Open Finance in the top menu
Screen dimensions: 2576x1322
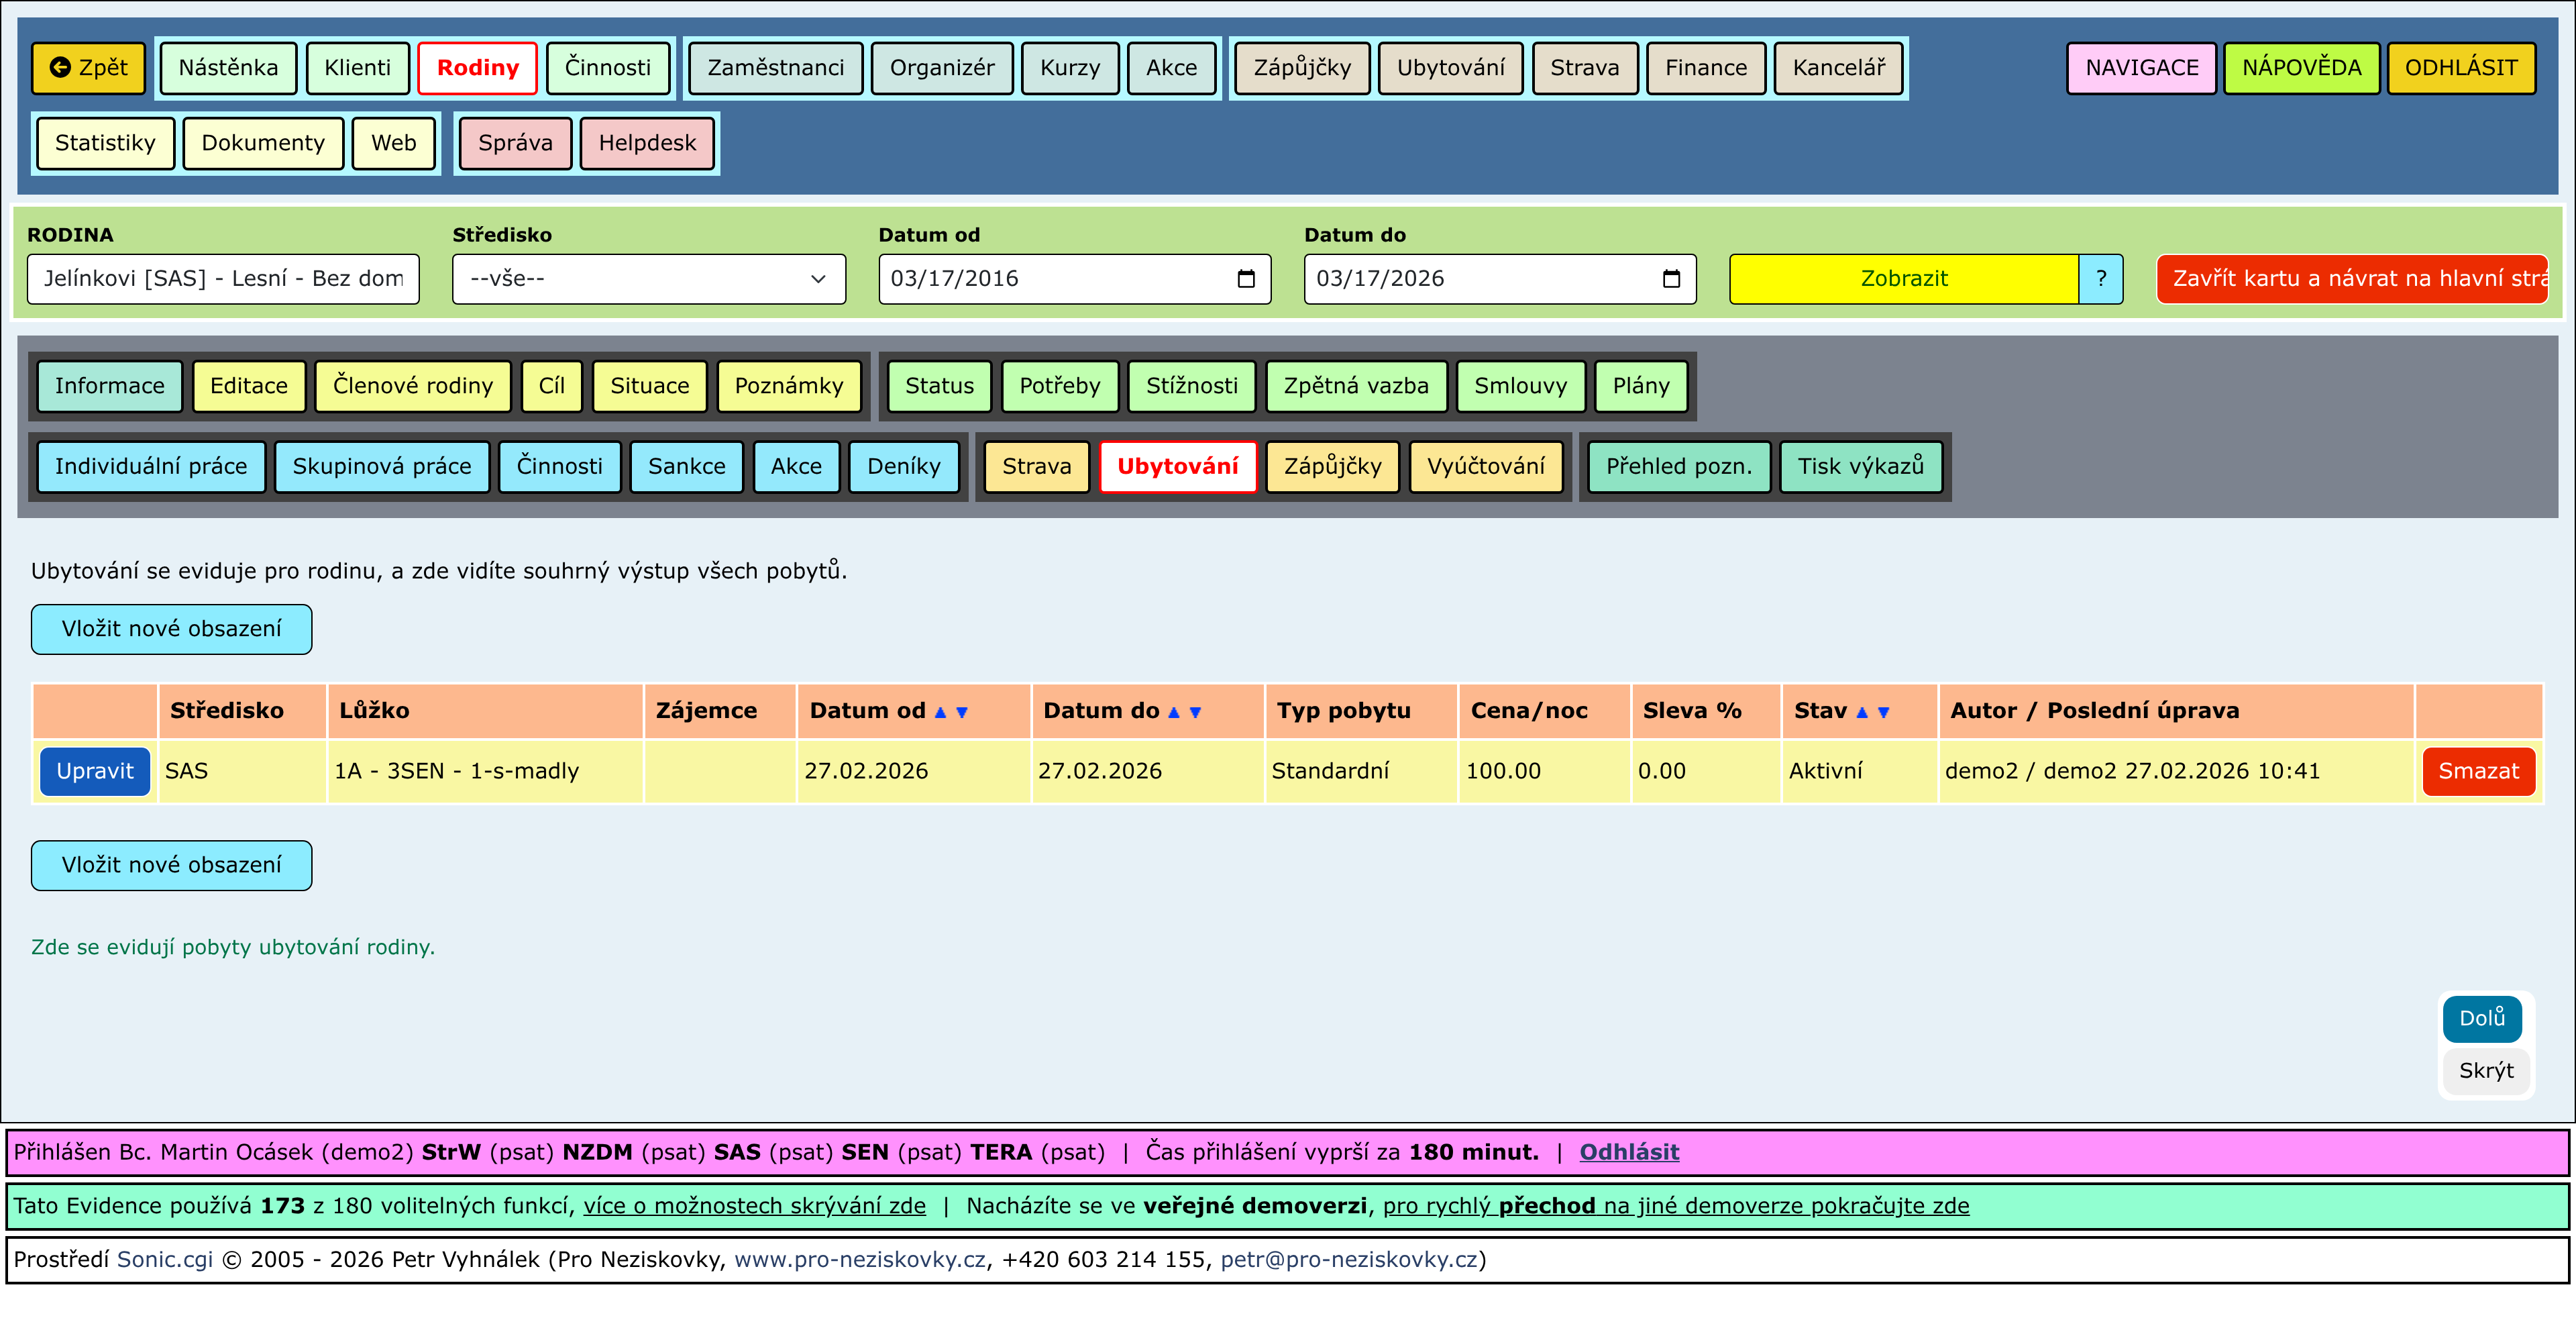point(1705,68)
